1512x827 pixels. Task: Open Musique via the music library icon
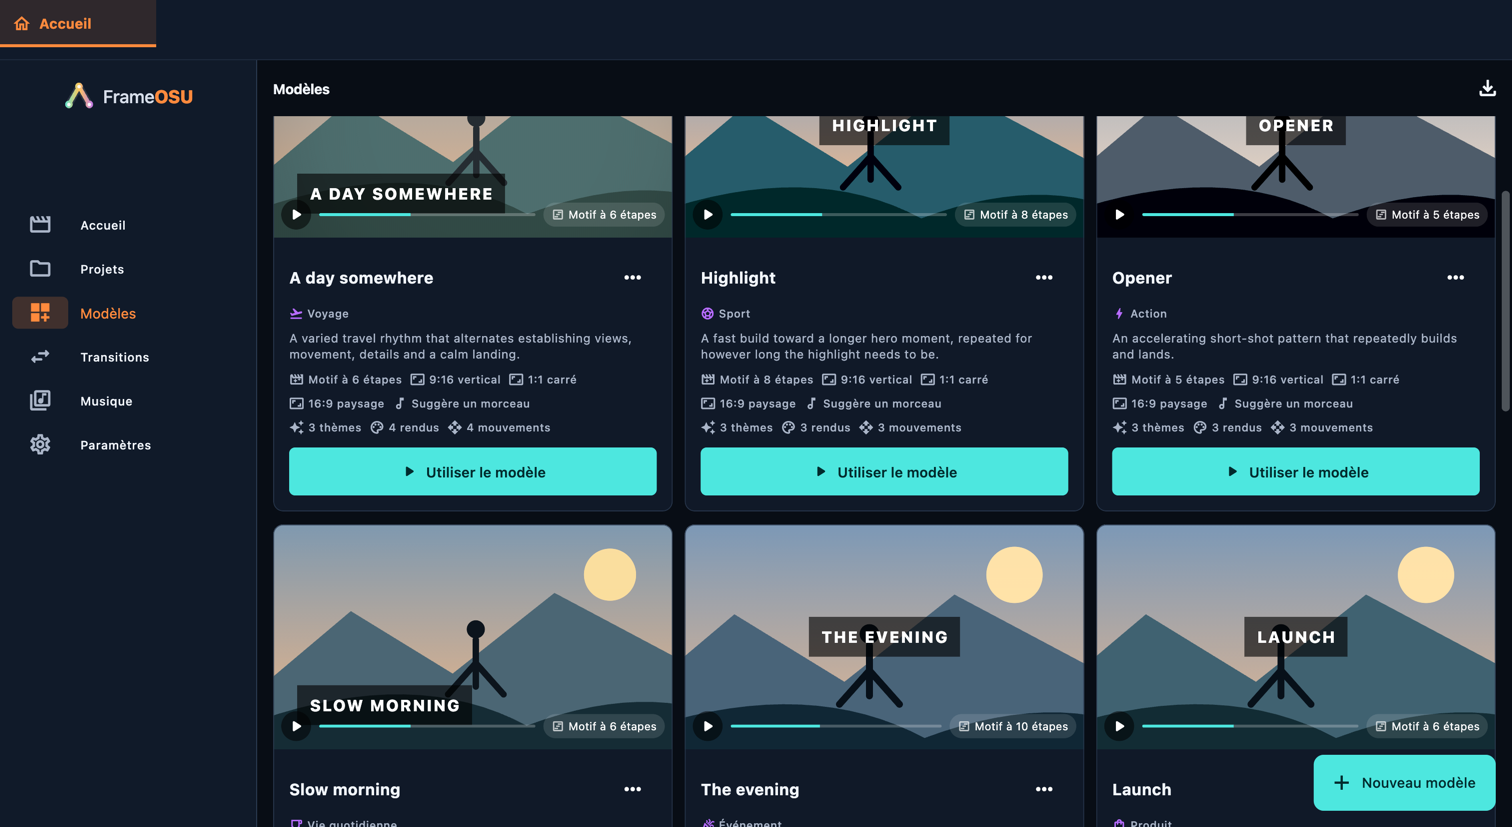tap(40, 401)
